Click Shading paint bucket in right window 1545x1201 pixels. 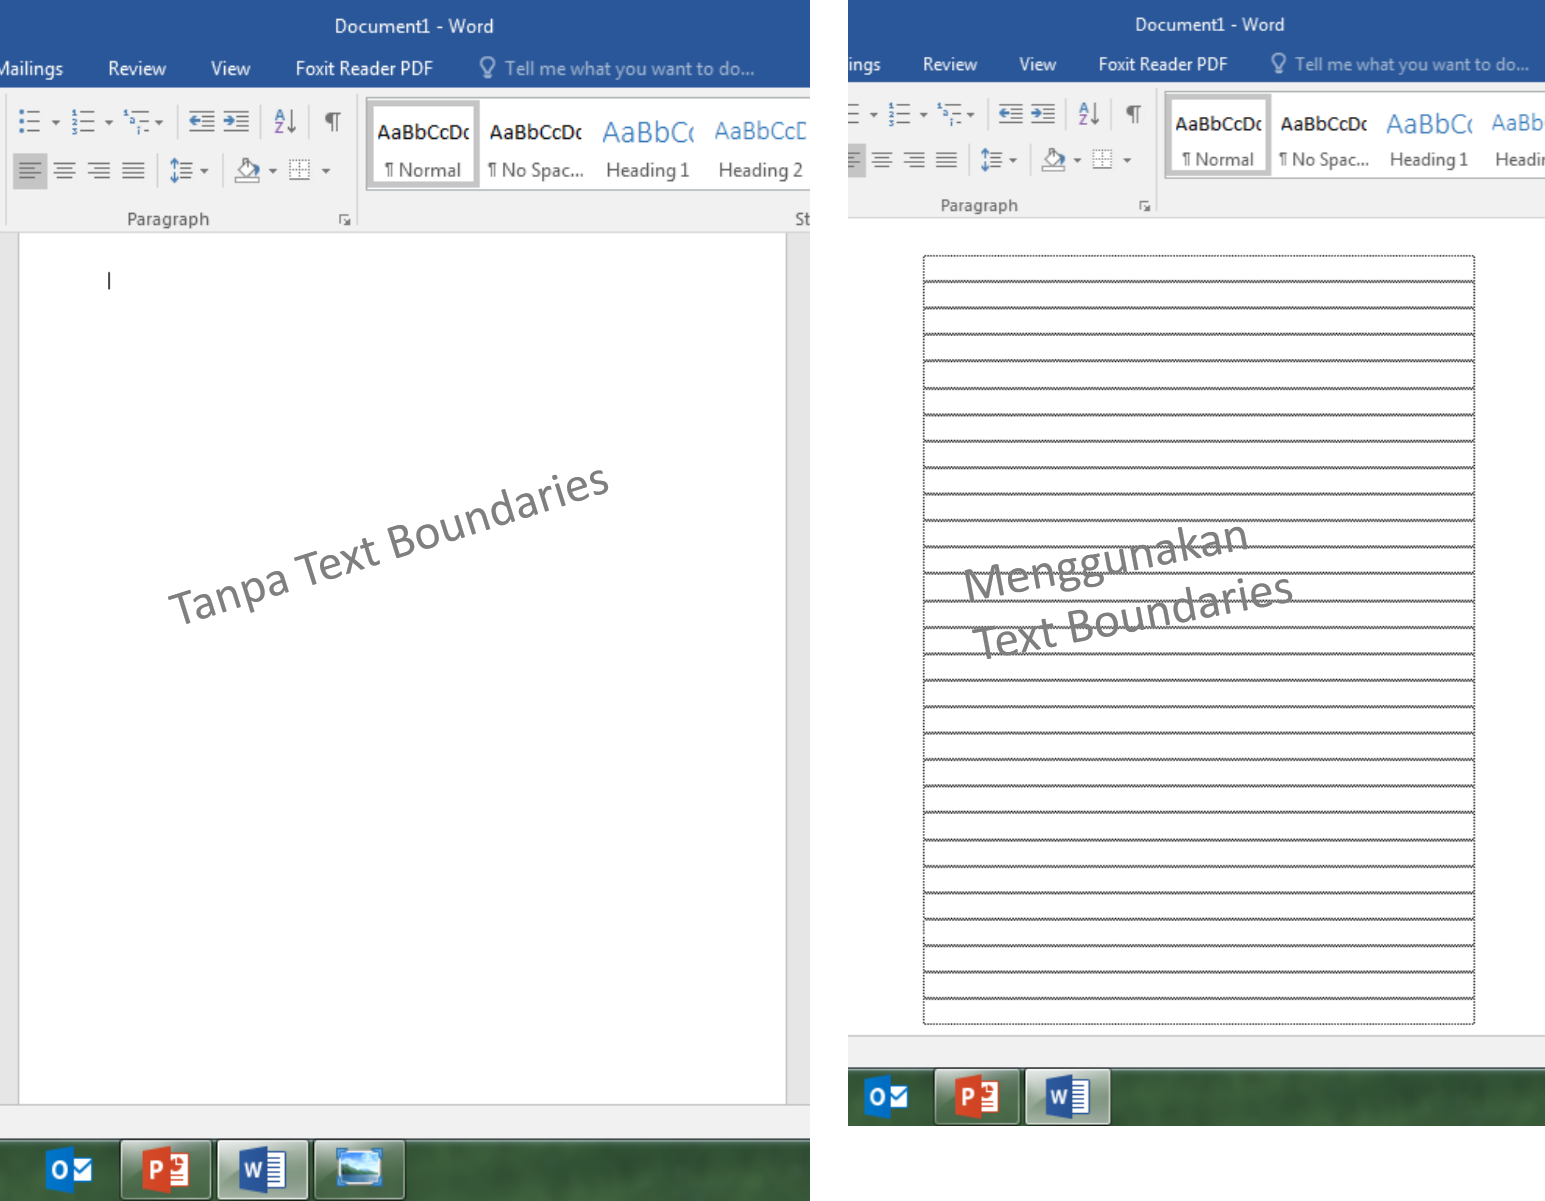(1053, 160)
